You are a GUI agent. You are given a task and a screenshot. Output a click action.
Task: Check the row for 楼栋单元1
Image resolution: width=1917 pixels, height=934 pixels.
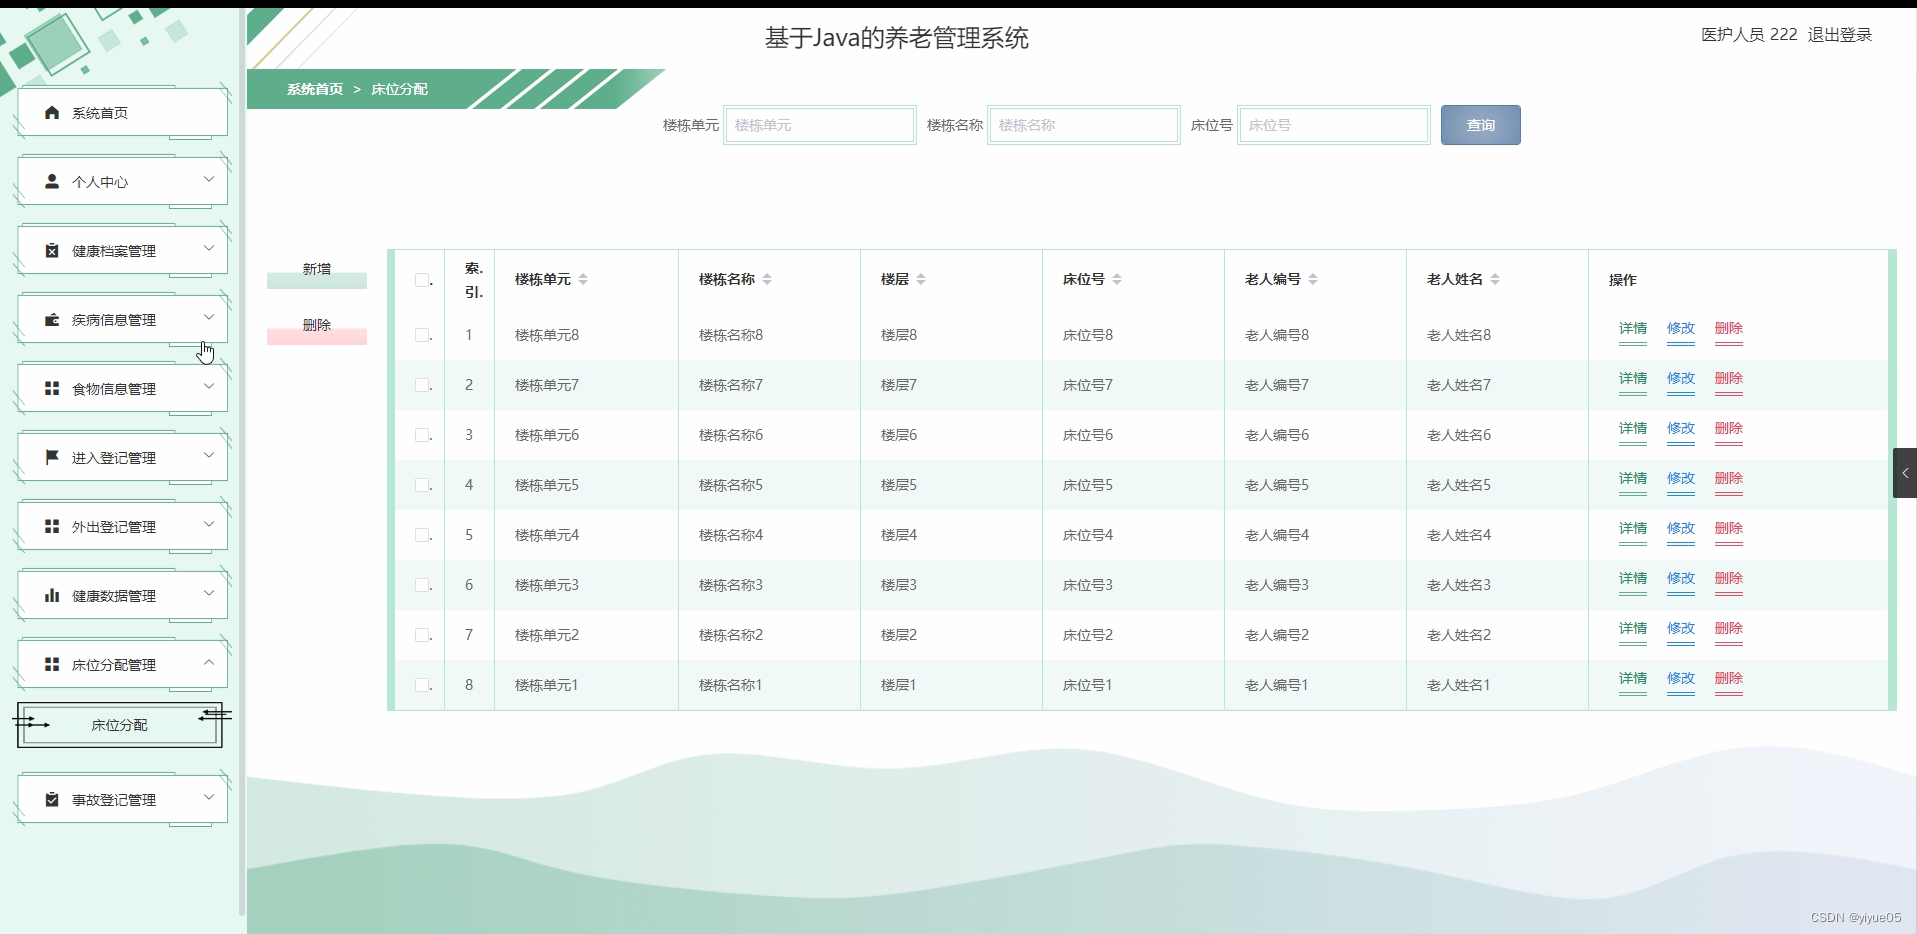coord(422,685)
